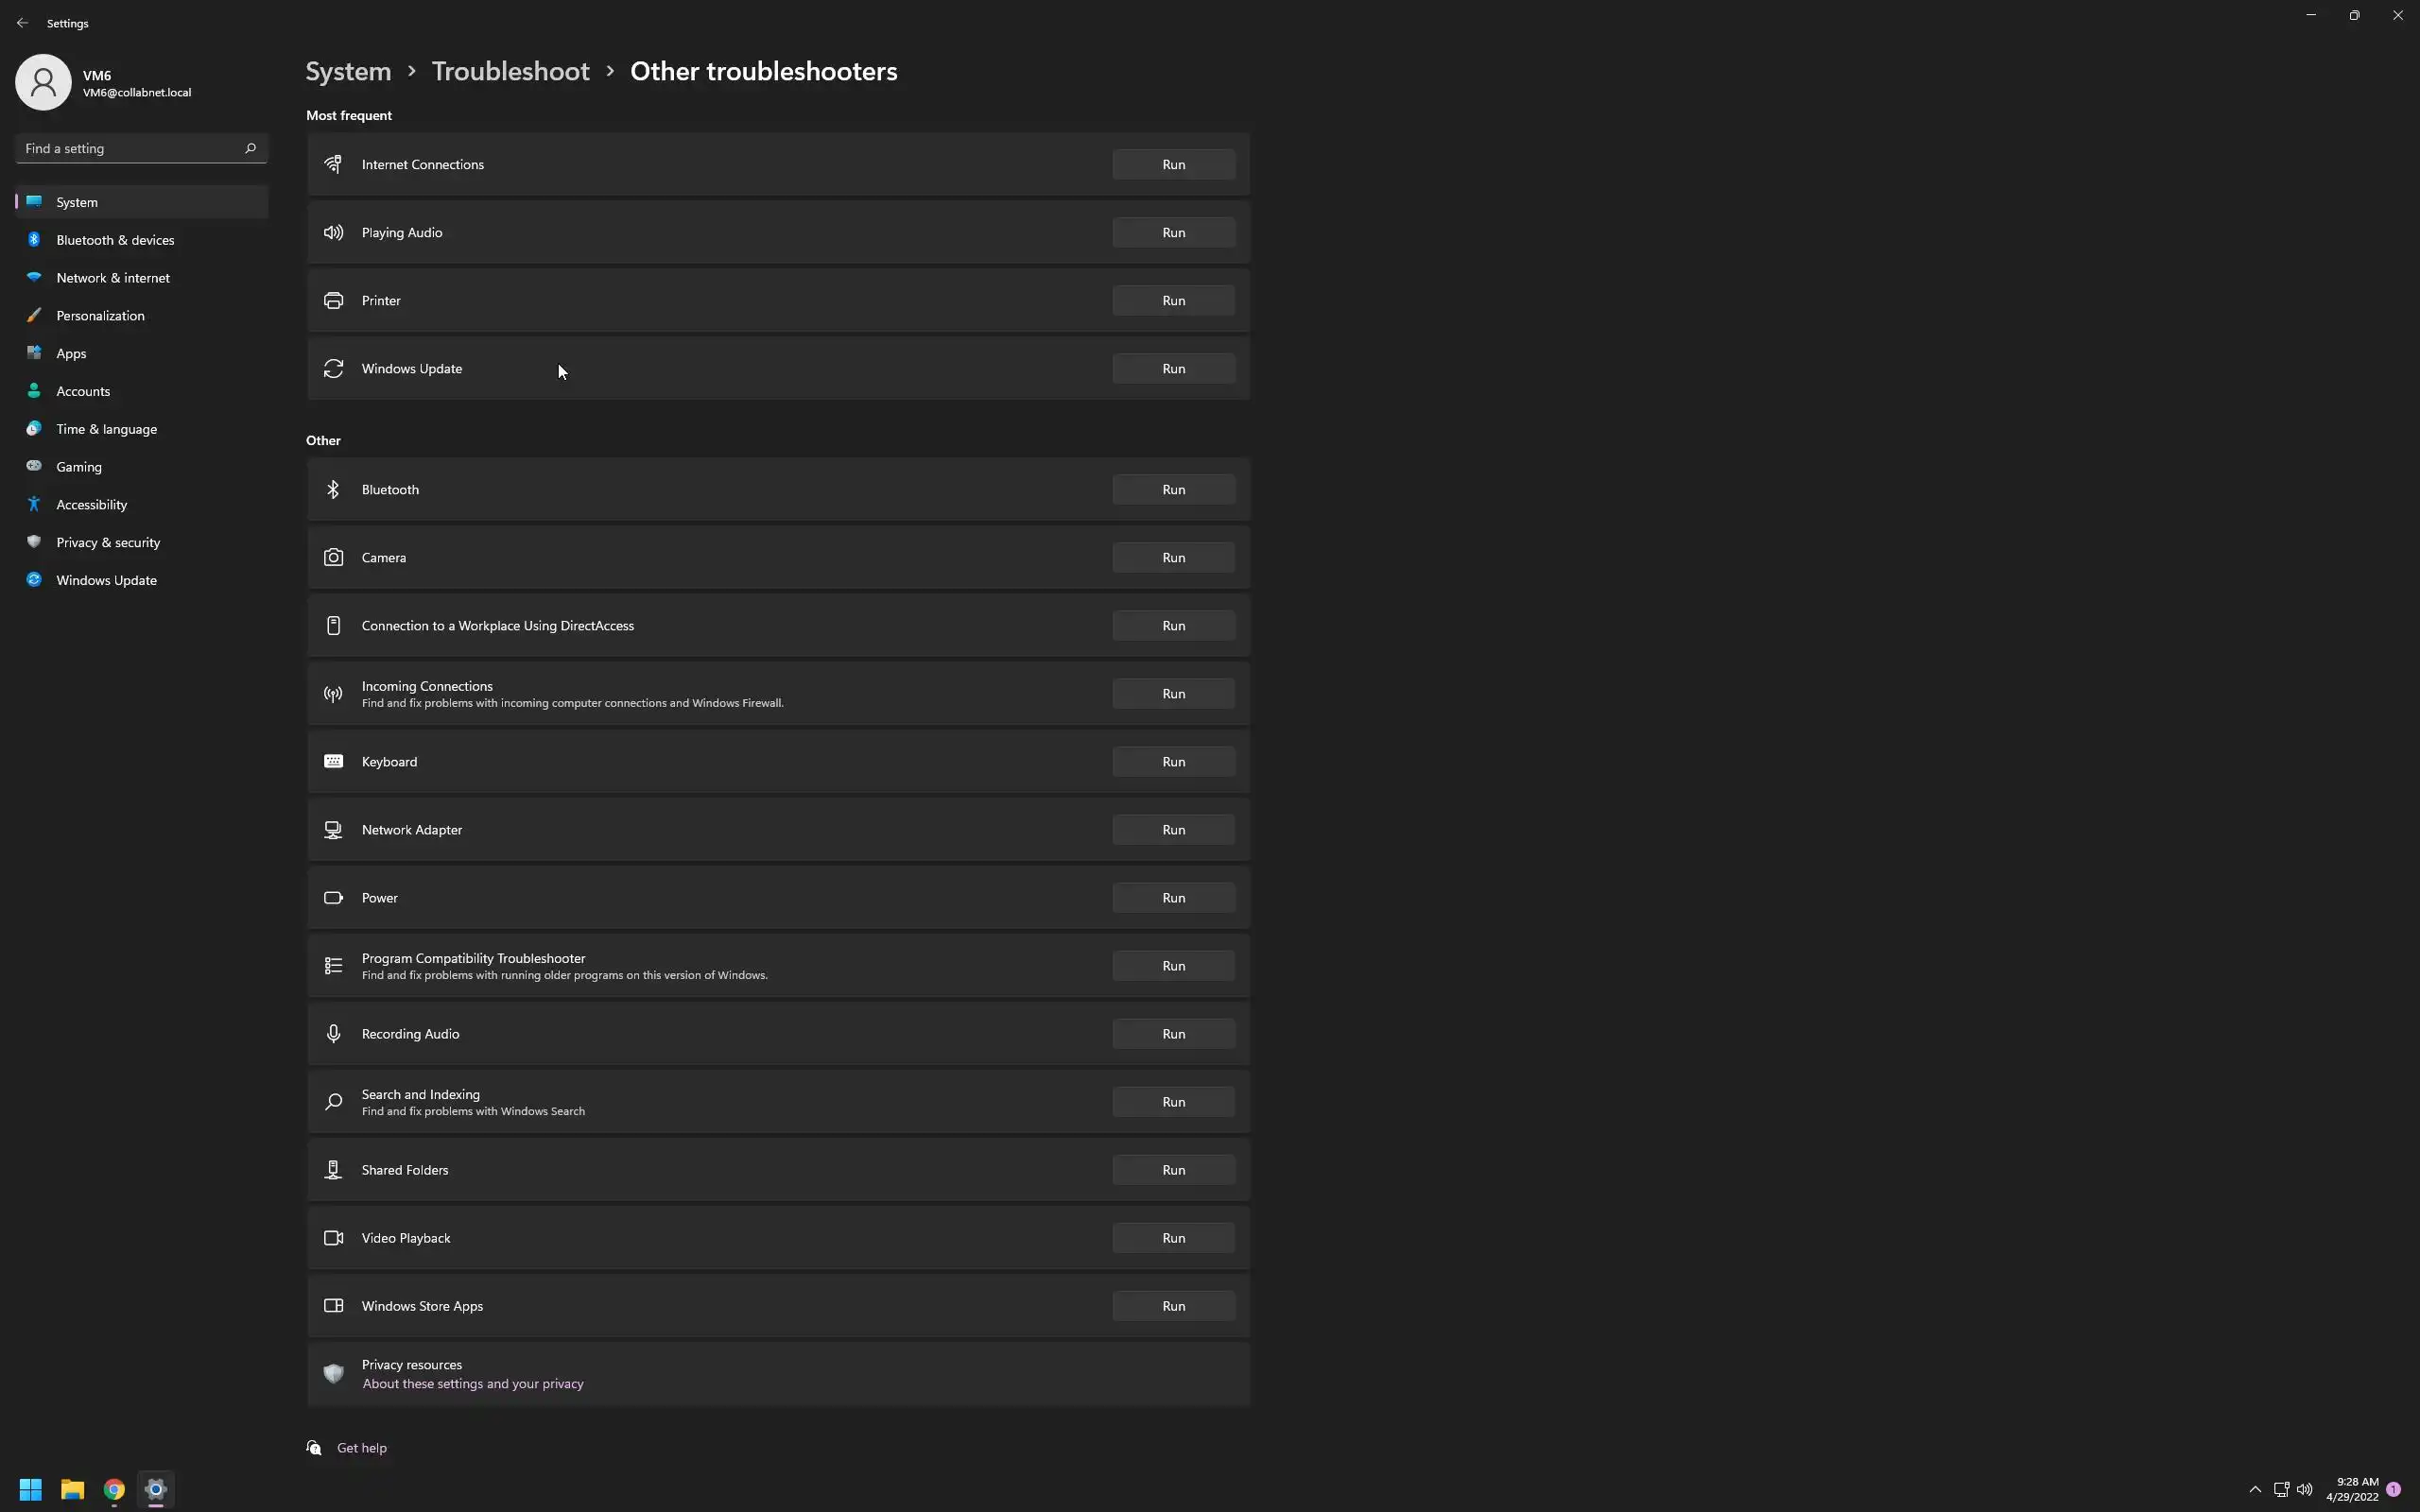
Task: Open Bluetooth & devices settings
Action: (x=115, y=240)
